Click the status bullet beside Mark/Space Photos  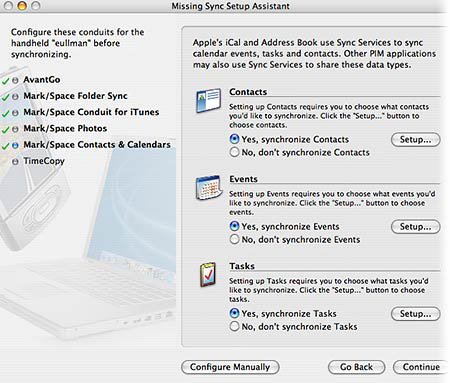tap(15, 129)
